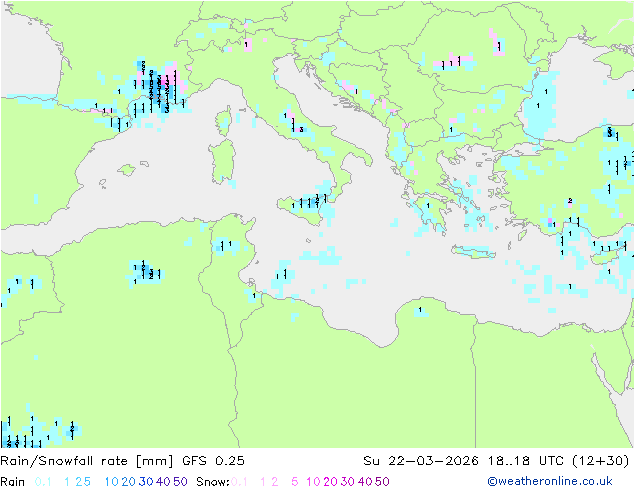Select the Rain 1 legend value

click(x=67, y=482)
